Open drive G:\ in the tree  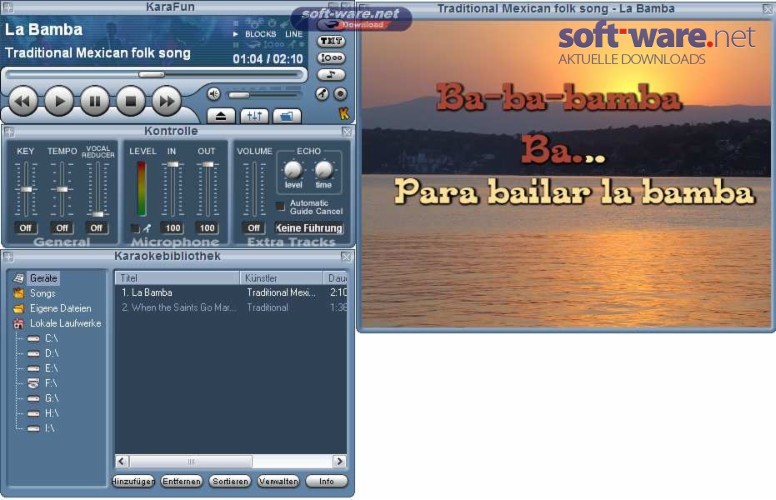coord(51,398)
